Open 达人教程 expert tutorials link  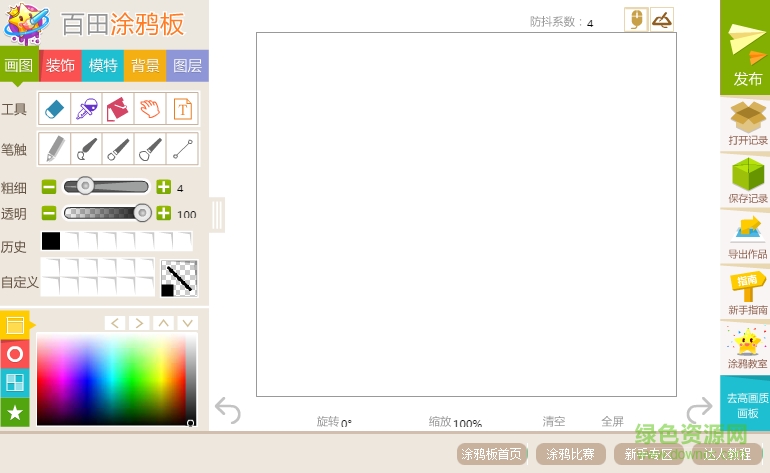(x=727, y=454)
